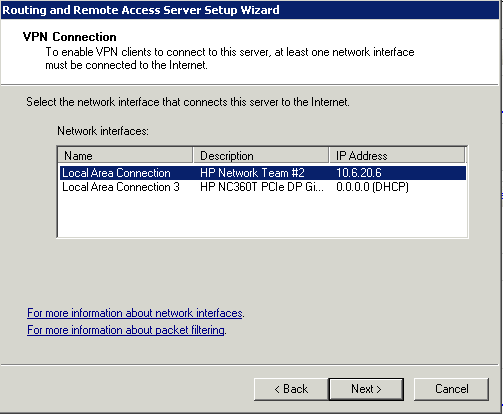
Task: Select the Local Area Connection 3 interface
Action: pyautogui.click(x=262, y=187)
